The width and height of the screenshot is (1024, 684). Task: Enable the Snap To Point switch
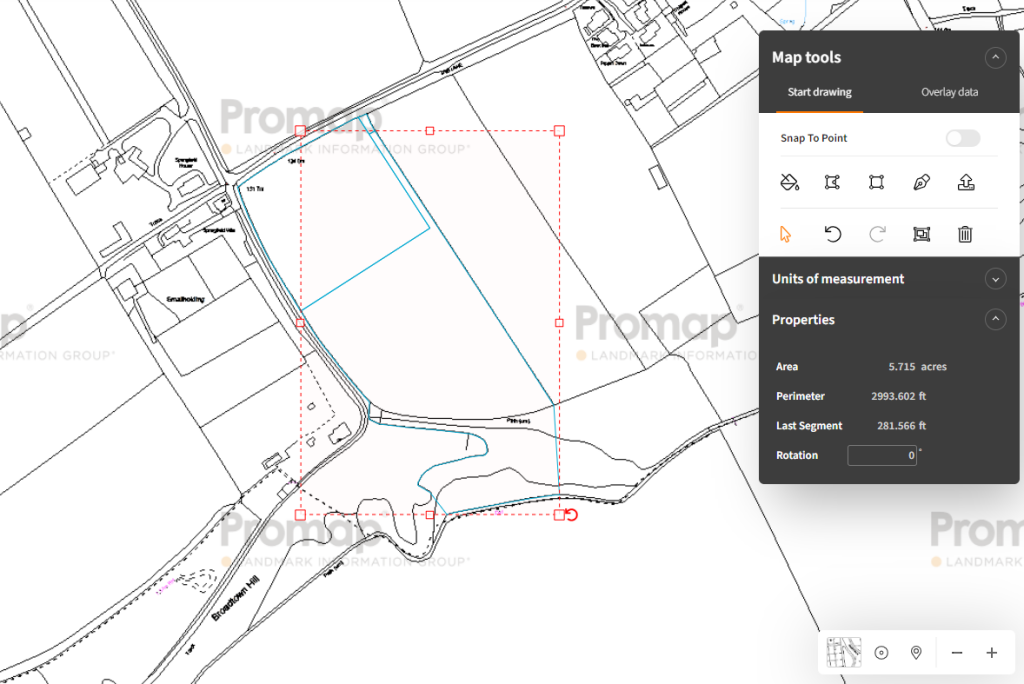pos(963,138)
